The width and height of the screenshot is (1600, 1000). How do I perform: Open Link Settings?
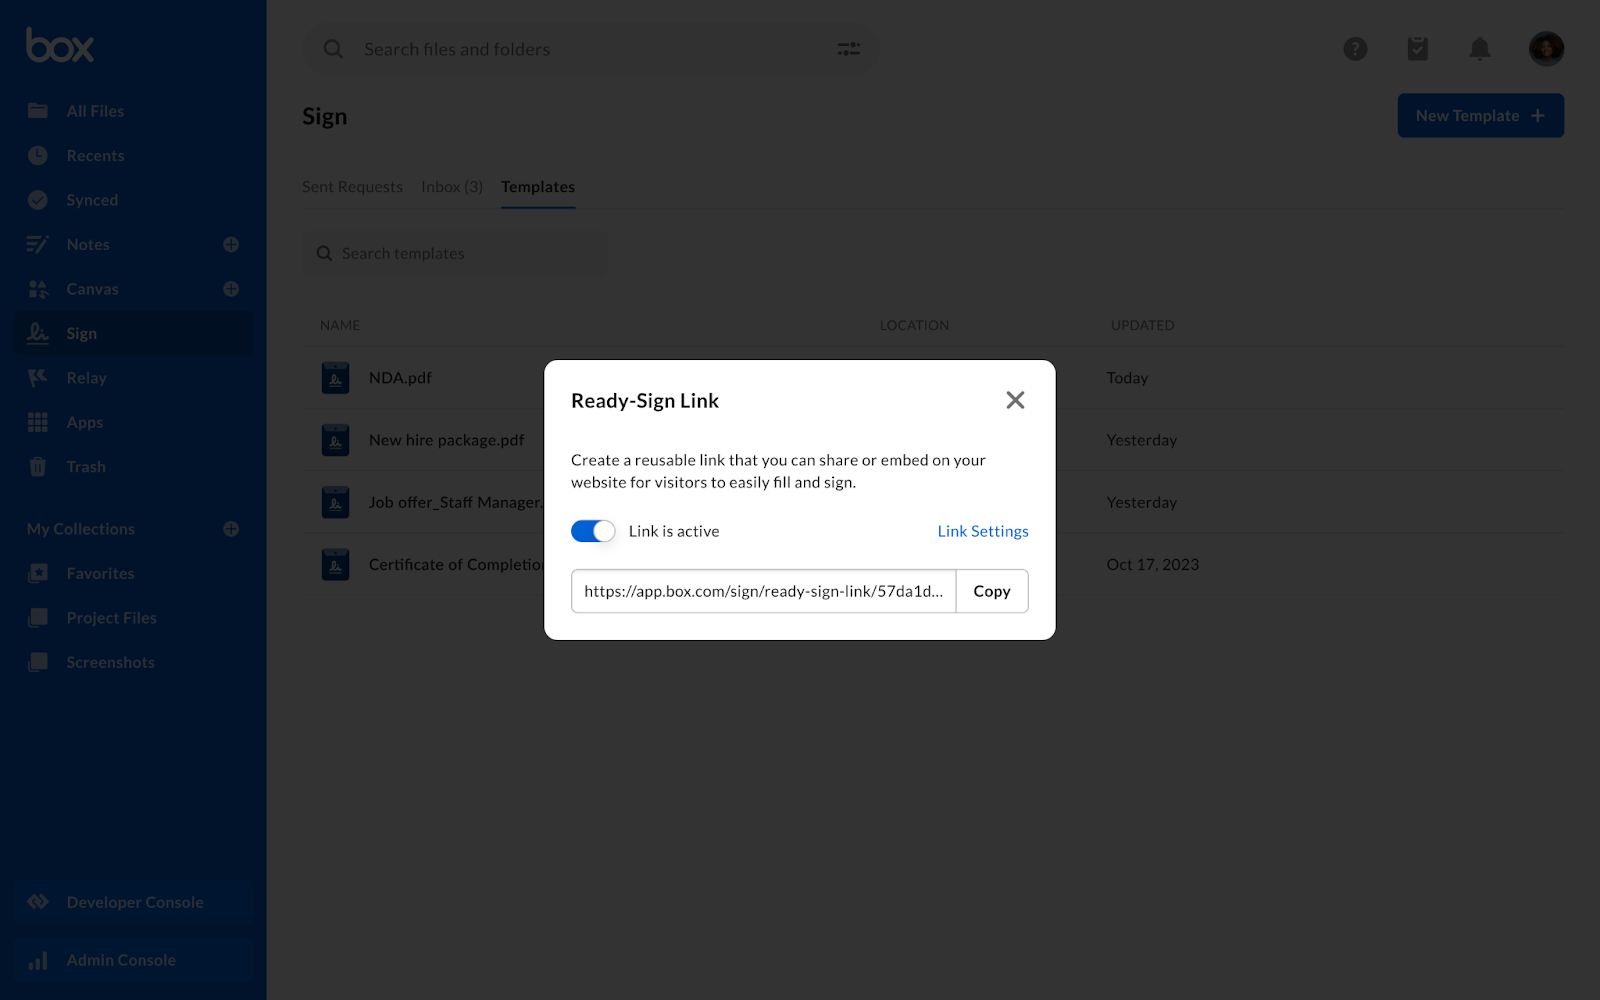point(983,531)
